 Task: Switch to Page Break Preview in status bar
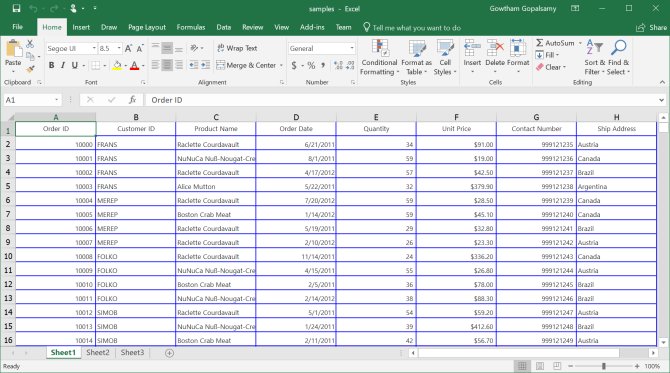[557, 366]
